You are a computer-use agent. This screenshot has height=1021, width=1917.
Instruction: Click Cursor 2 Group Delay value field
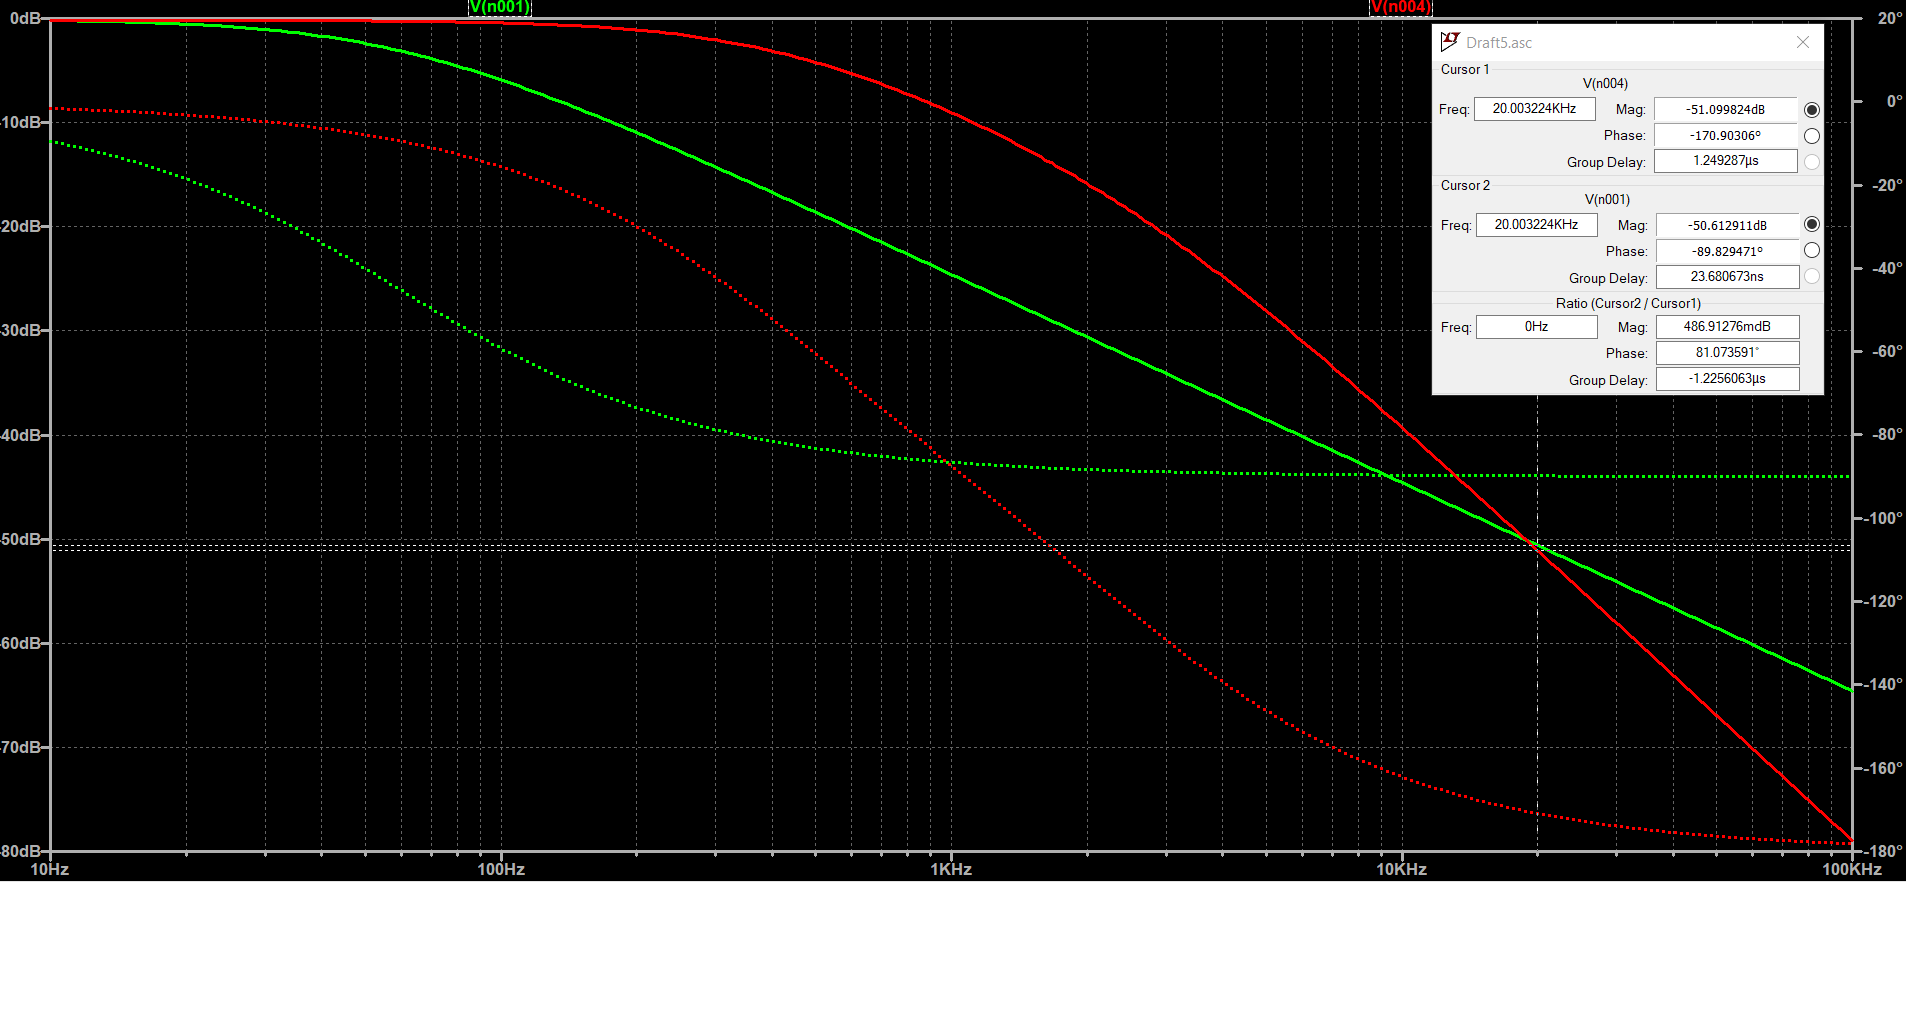tap(1727, 277)
